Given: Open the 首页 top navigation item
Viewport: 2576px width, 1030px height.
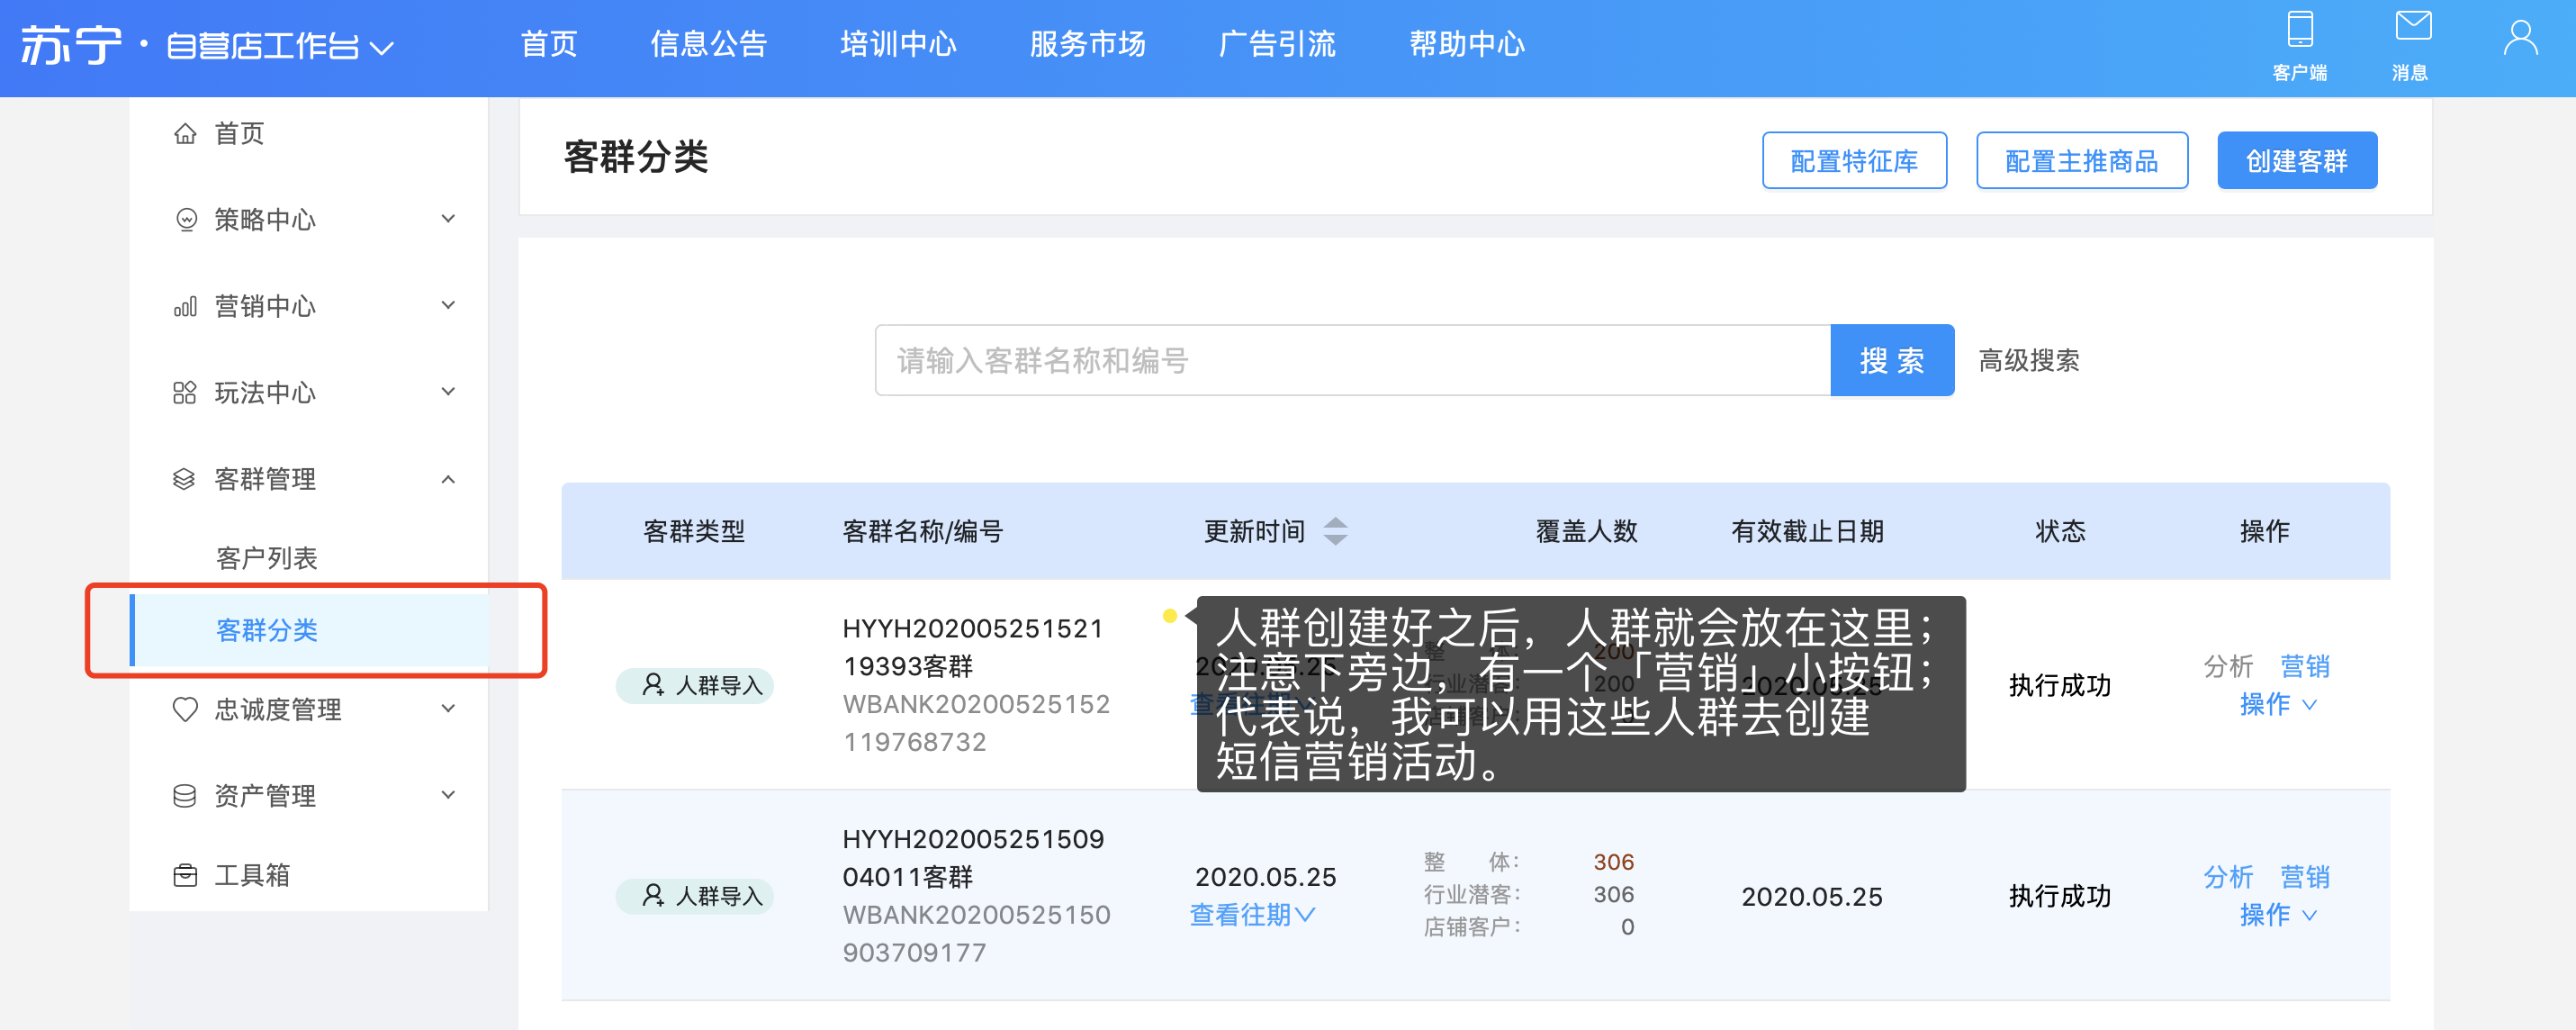Looking at the screenshot, I should (x=549, y=44).
